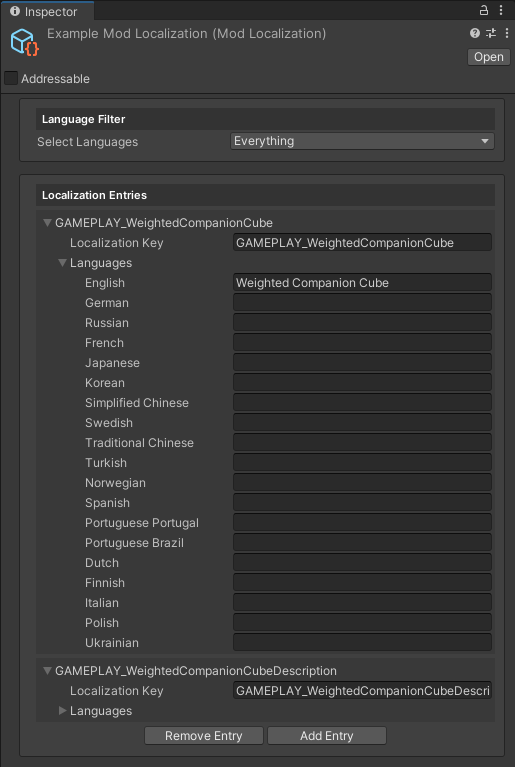Click the French translation field
This screenshot has height=767, width=515.
coord(362,343)
